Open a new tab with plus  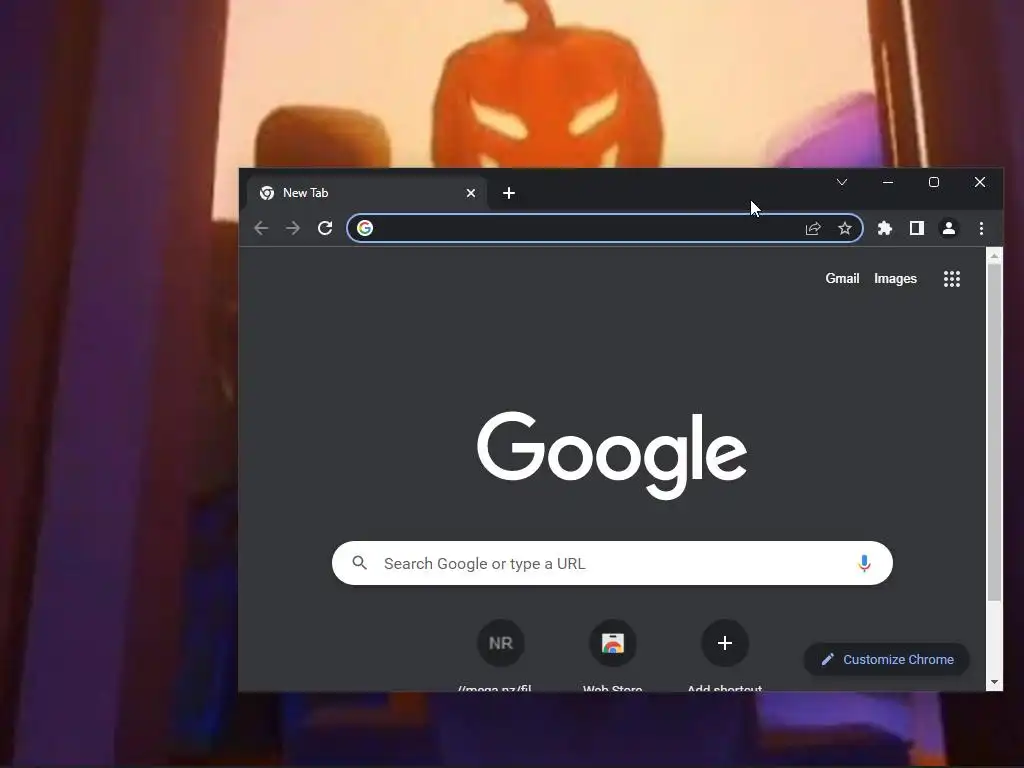pyautogui.click(x=509, y=193)
